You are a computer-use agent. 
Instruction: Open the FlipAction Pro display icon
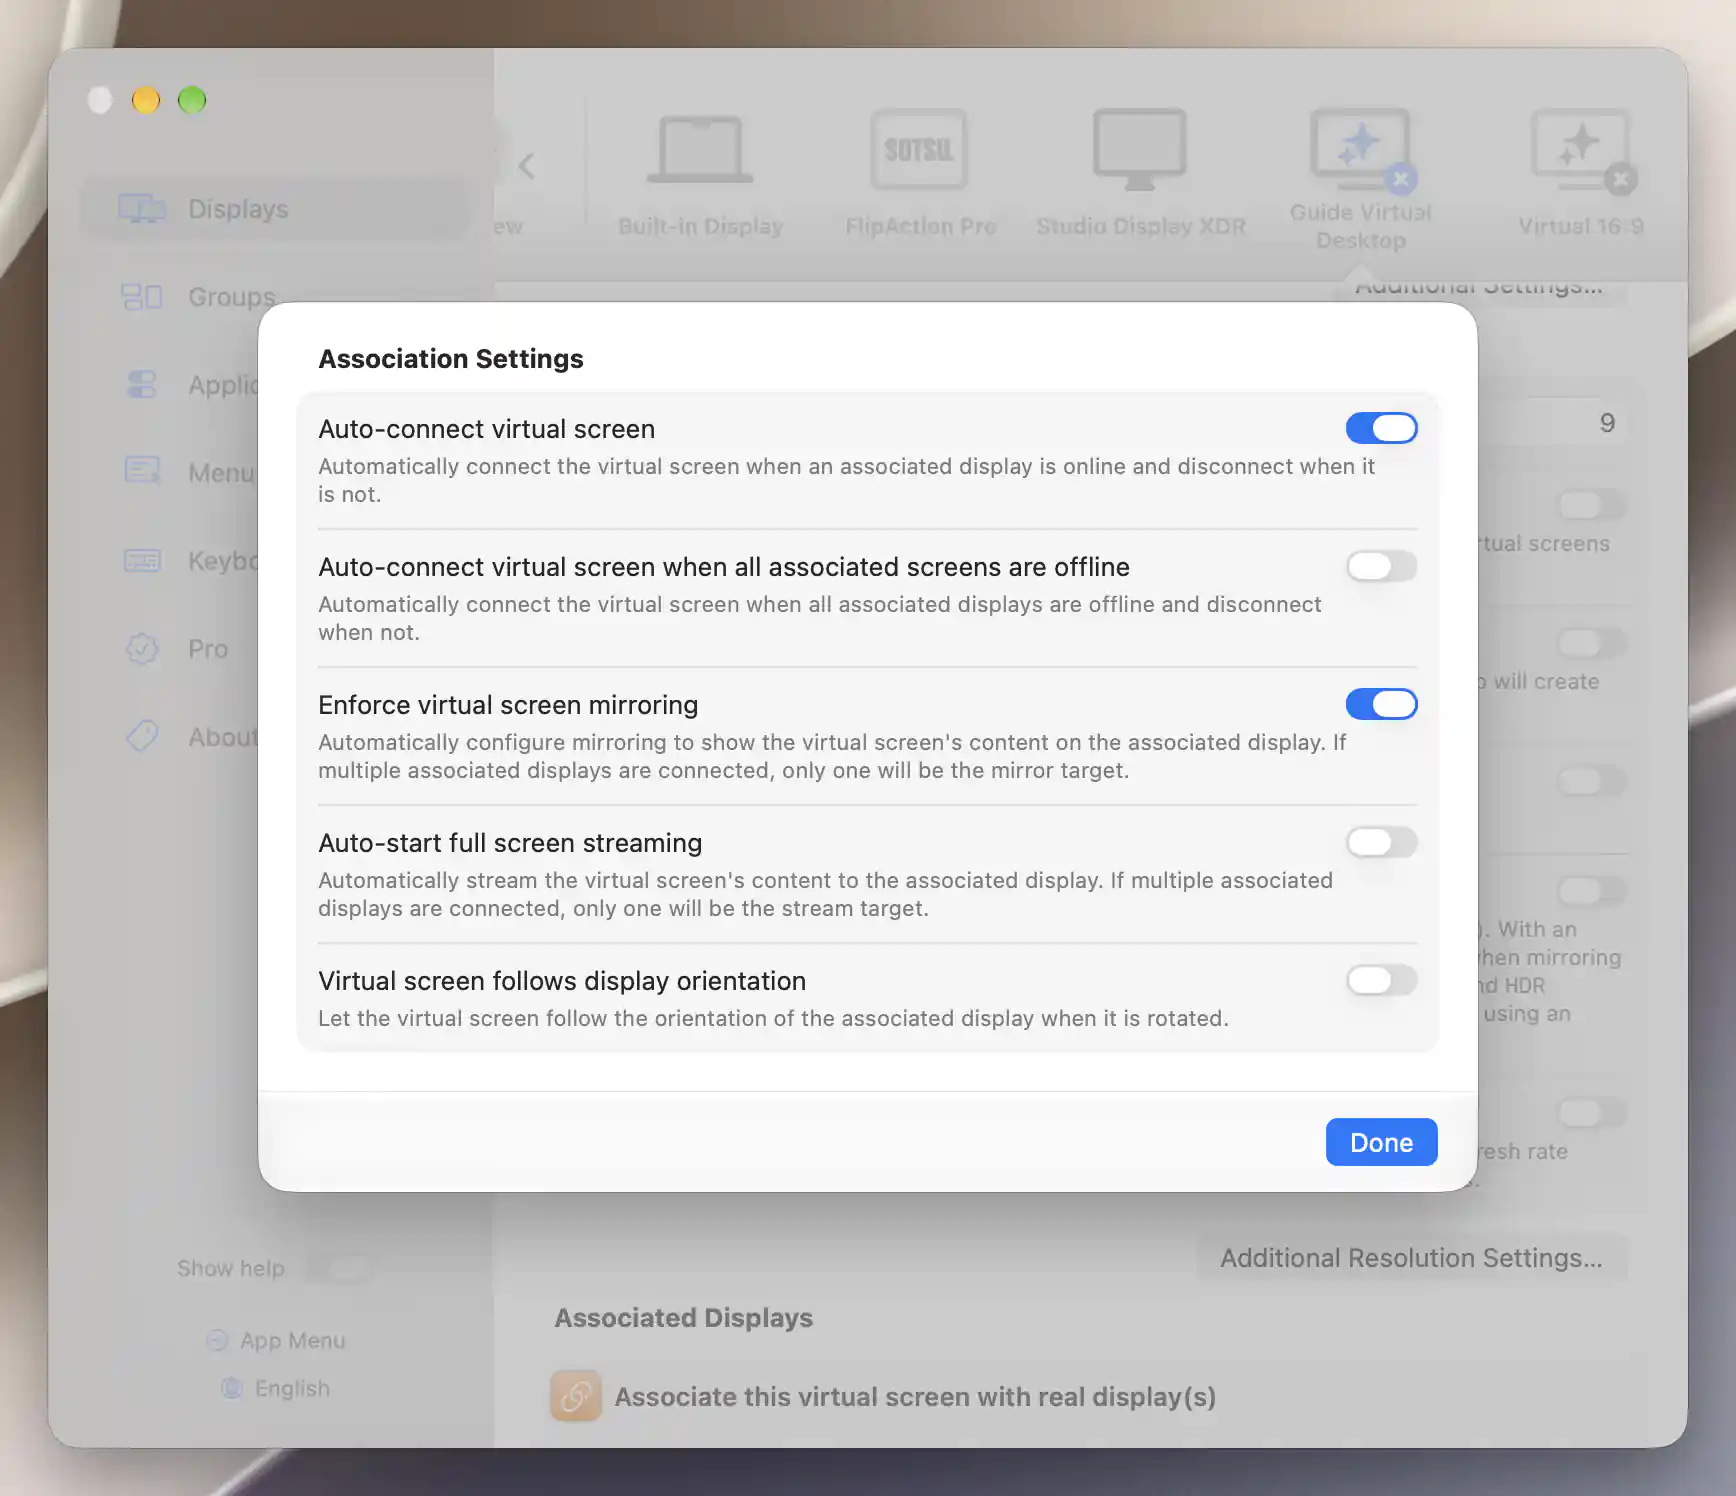click(x=919, y=150)
